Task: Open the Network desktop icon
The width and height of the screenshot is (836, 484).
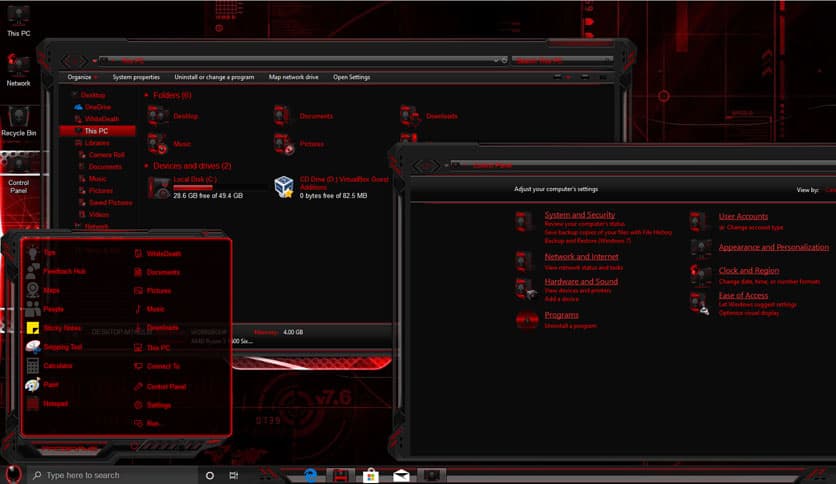Action: pyautogui.click(x=19, y=70)
